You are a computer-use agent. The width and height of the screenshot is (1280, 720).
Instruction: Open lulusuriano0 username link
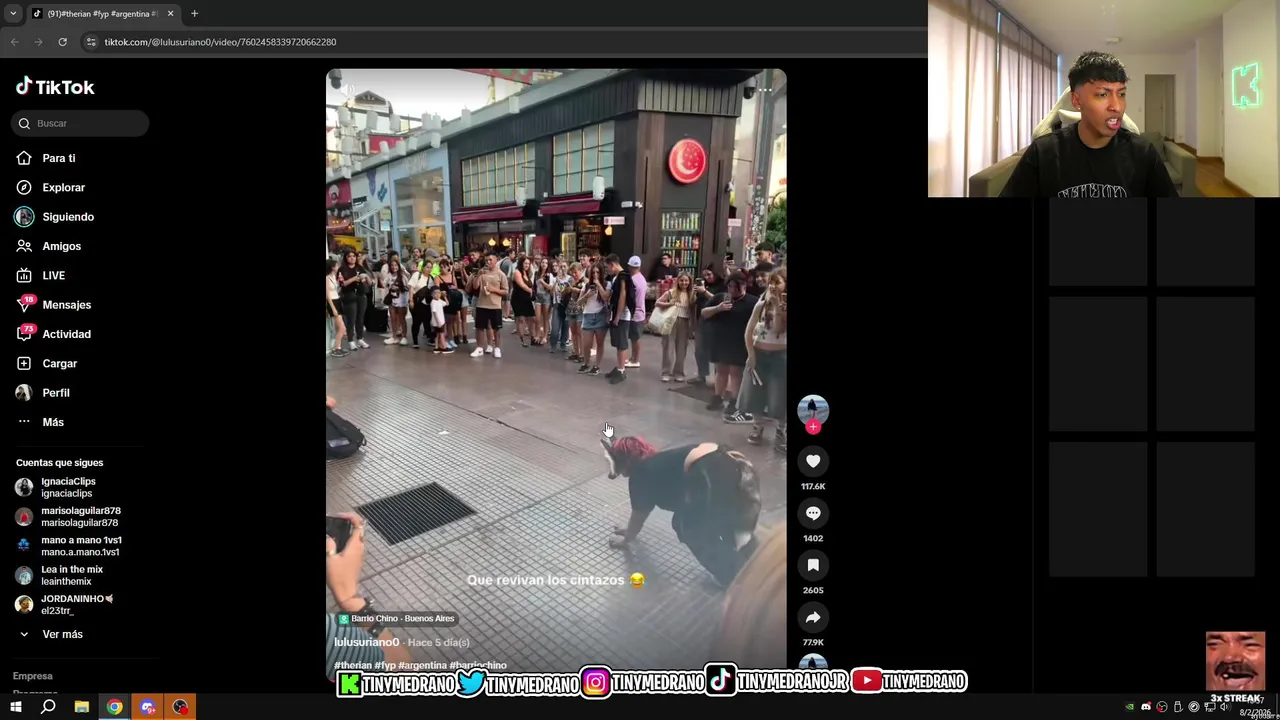tap(366, 642)
